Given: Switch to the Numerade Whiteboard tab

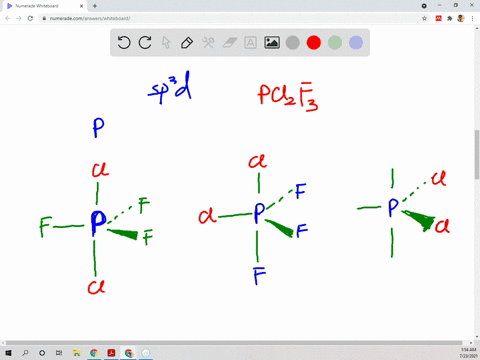Looking at the screenshot, I should 43,6.
